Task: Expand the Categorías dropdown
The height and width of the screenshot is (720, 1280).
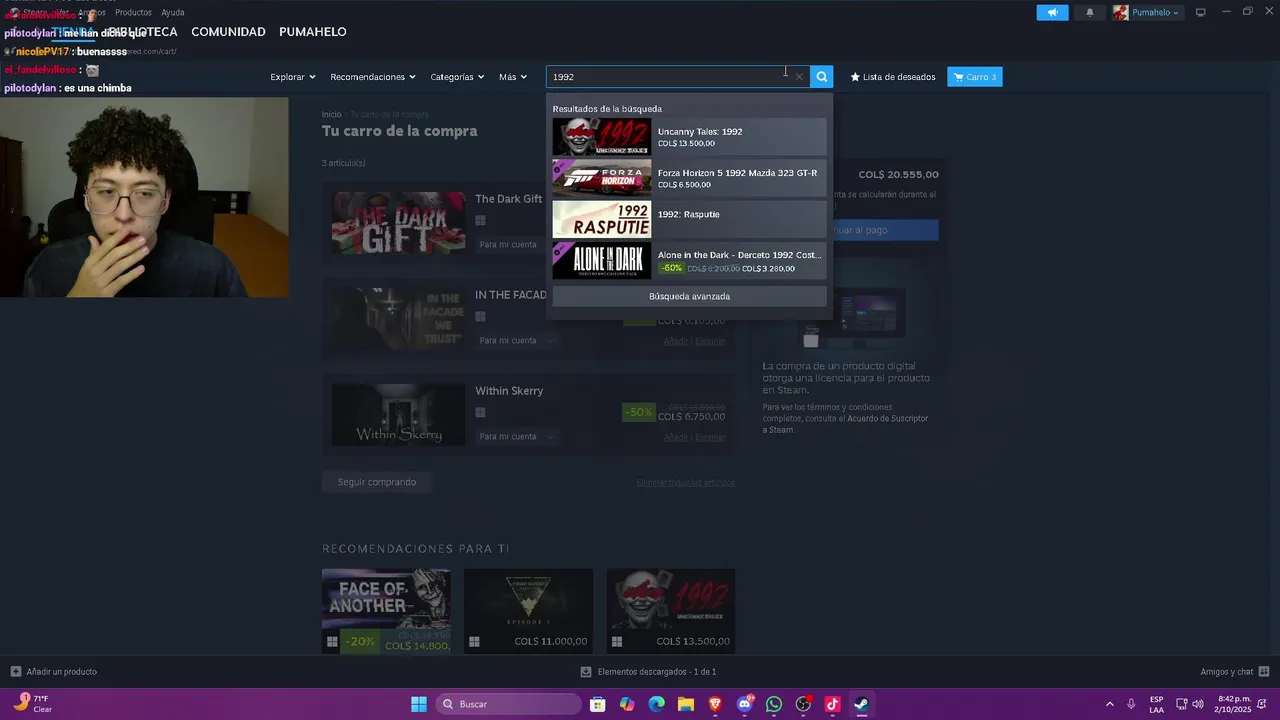Action: click(x=457, y=77)
